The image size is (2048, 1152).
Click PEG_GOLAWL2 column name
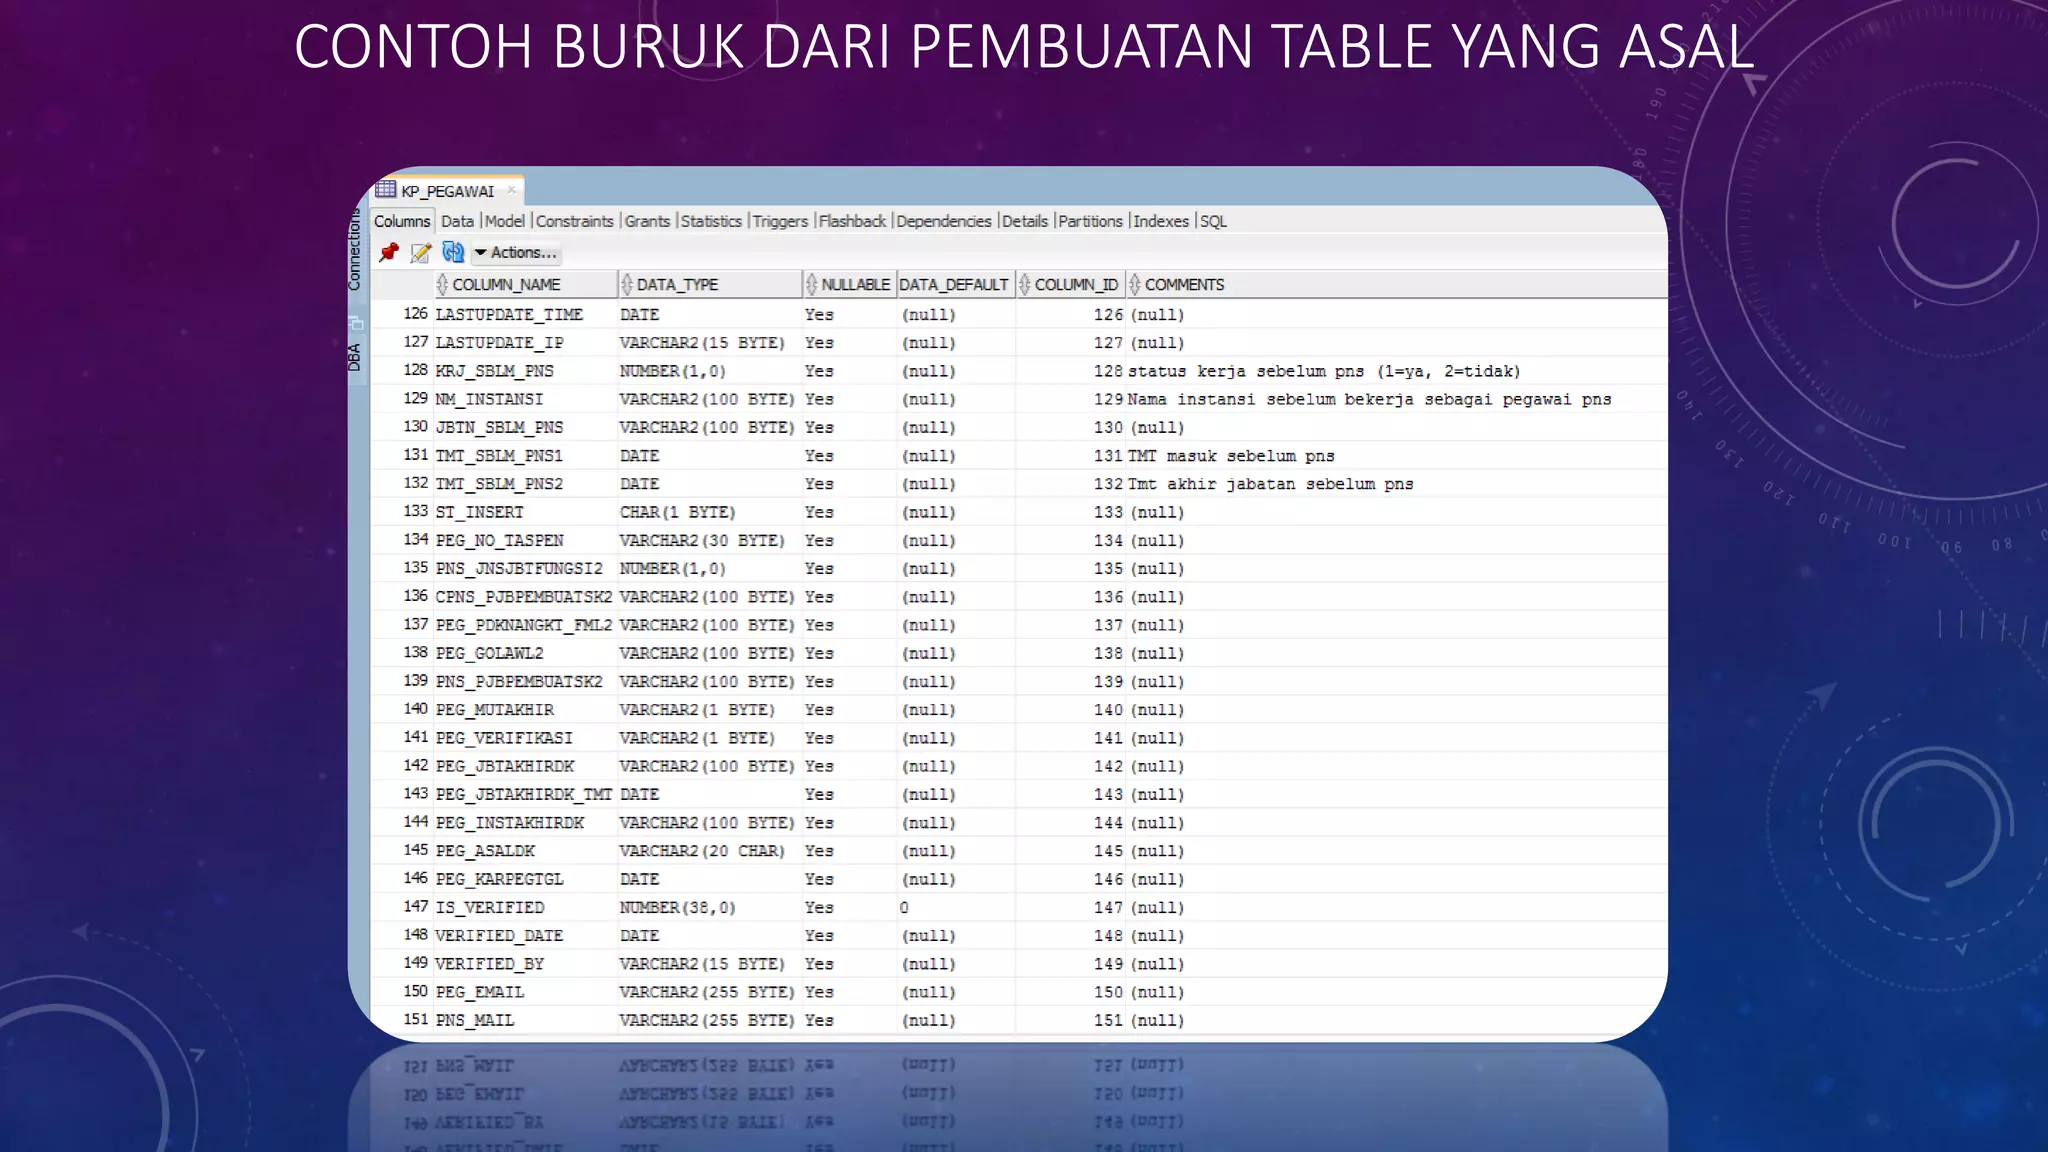pos(489,653)
